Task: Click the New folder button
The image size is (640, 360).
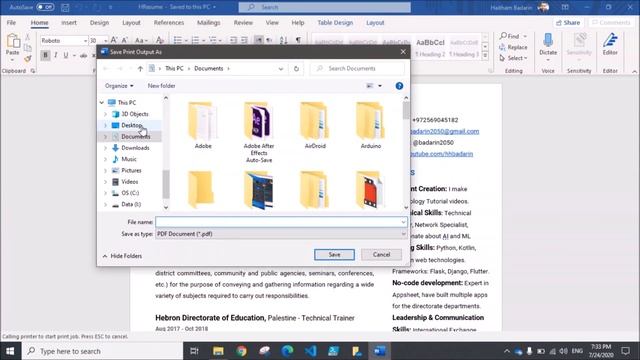Action: click(x=161, y=86)
